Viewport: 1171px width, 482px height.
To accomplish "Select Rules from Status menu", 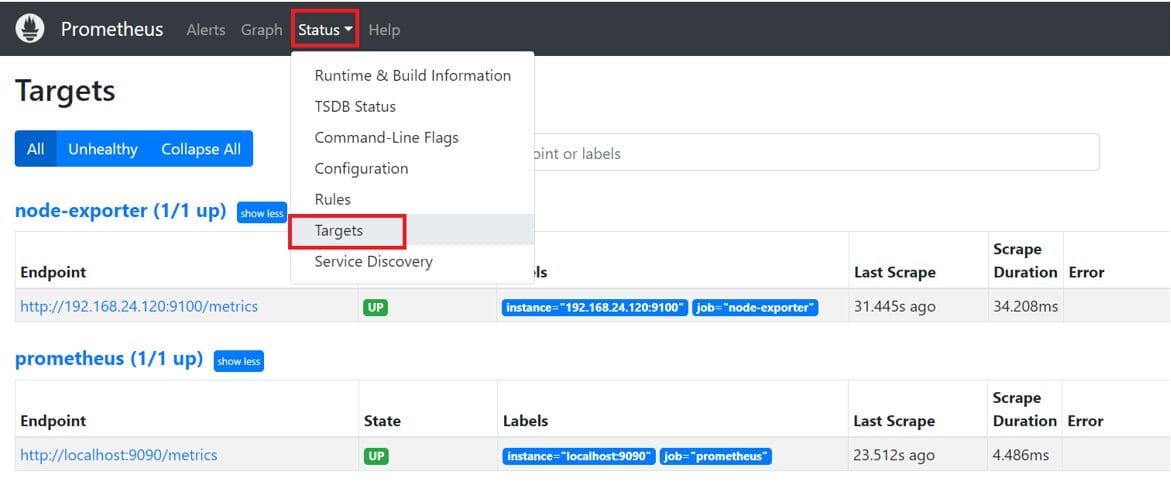I will [x=332, y=200].
